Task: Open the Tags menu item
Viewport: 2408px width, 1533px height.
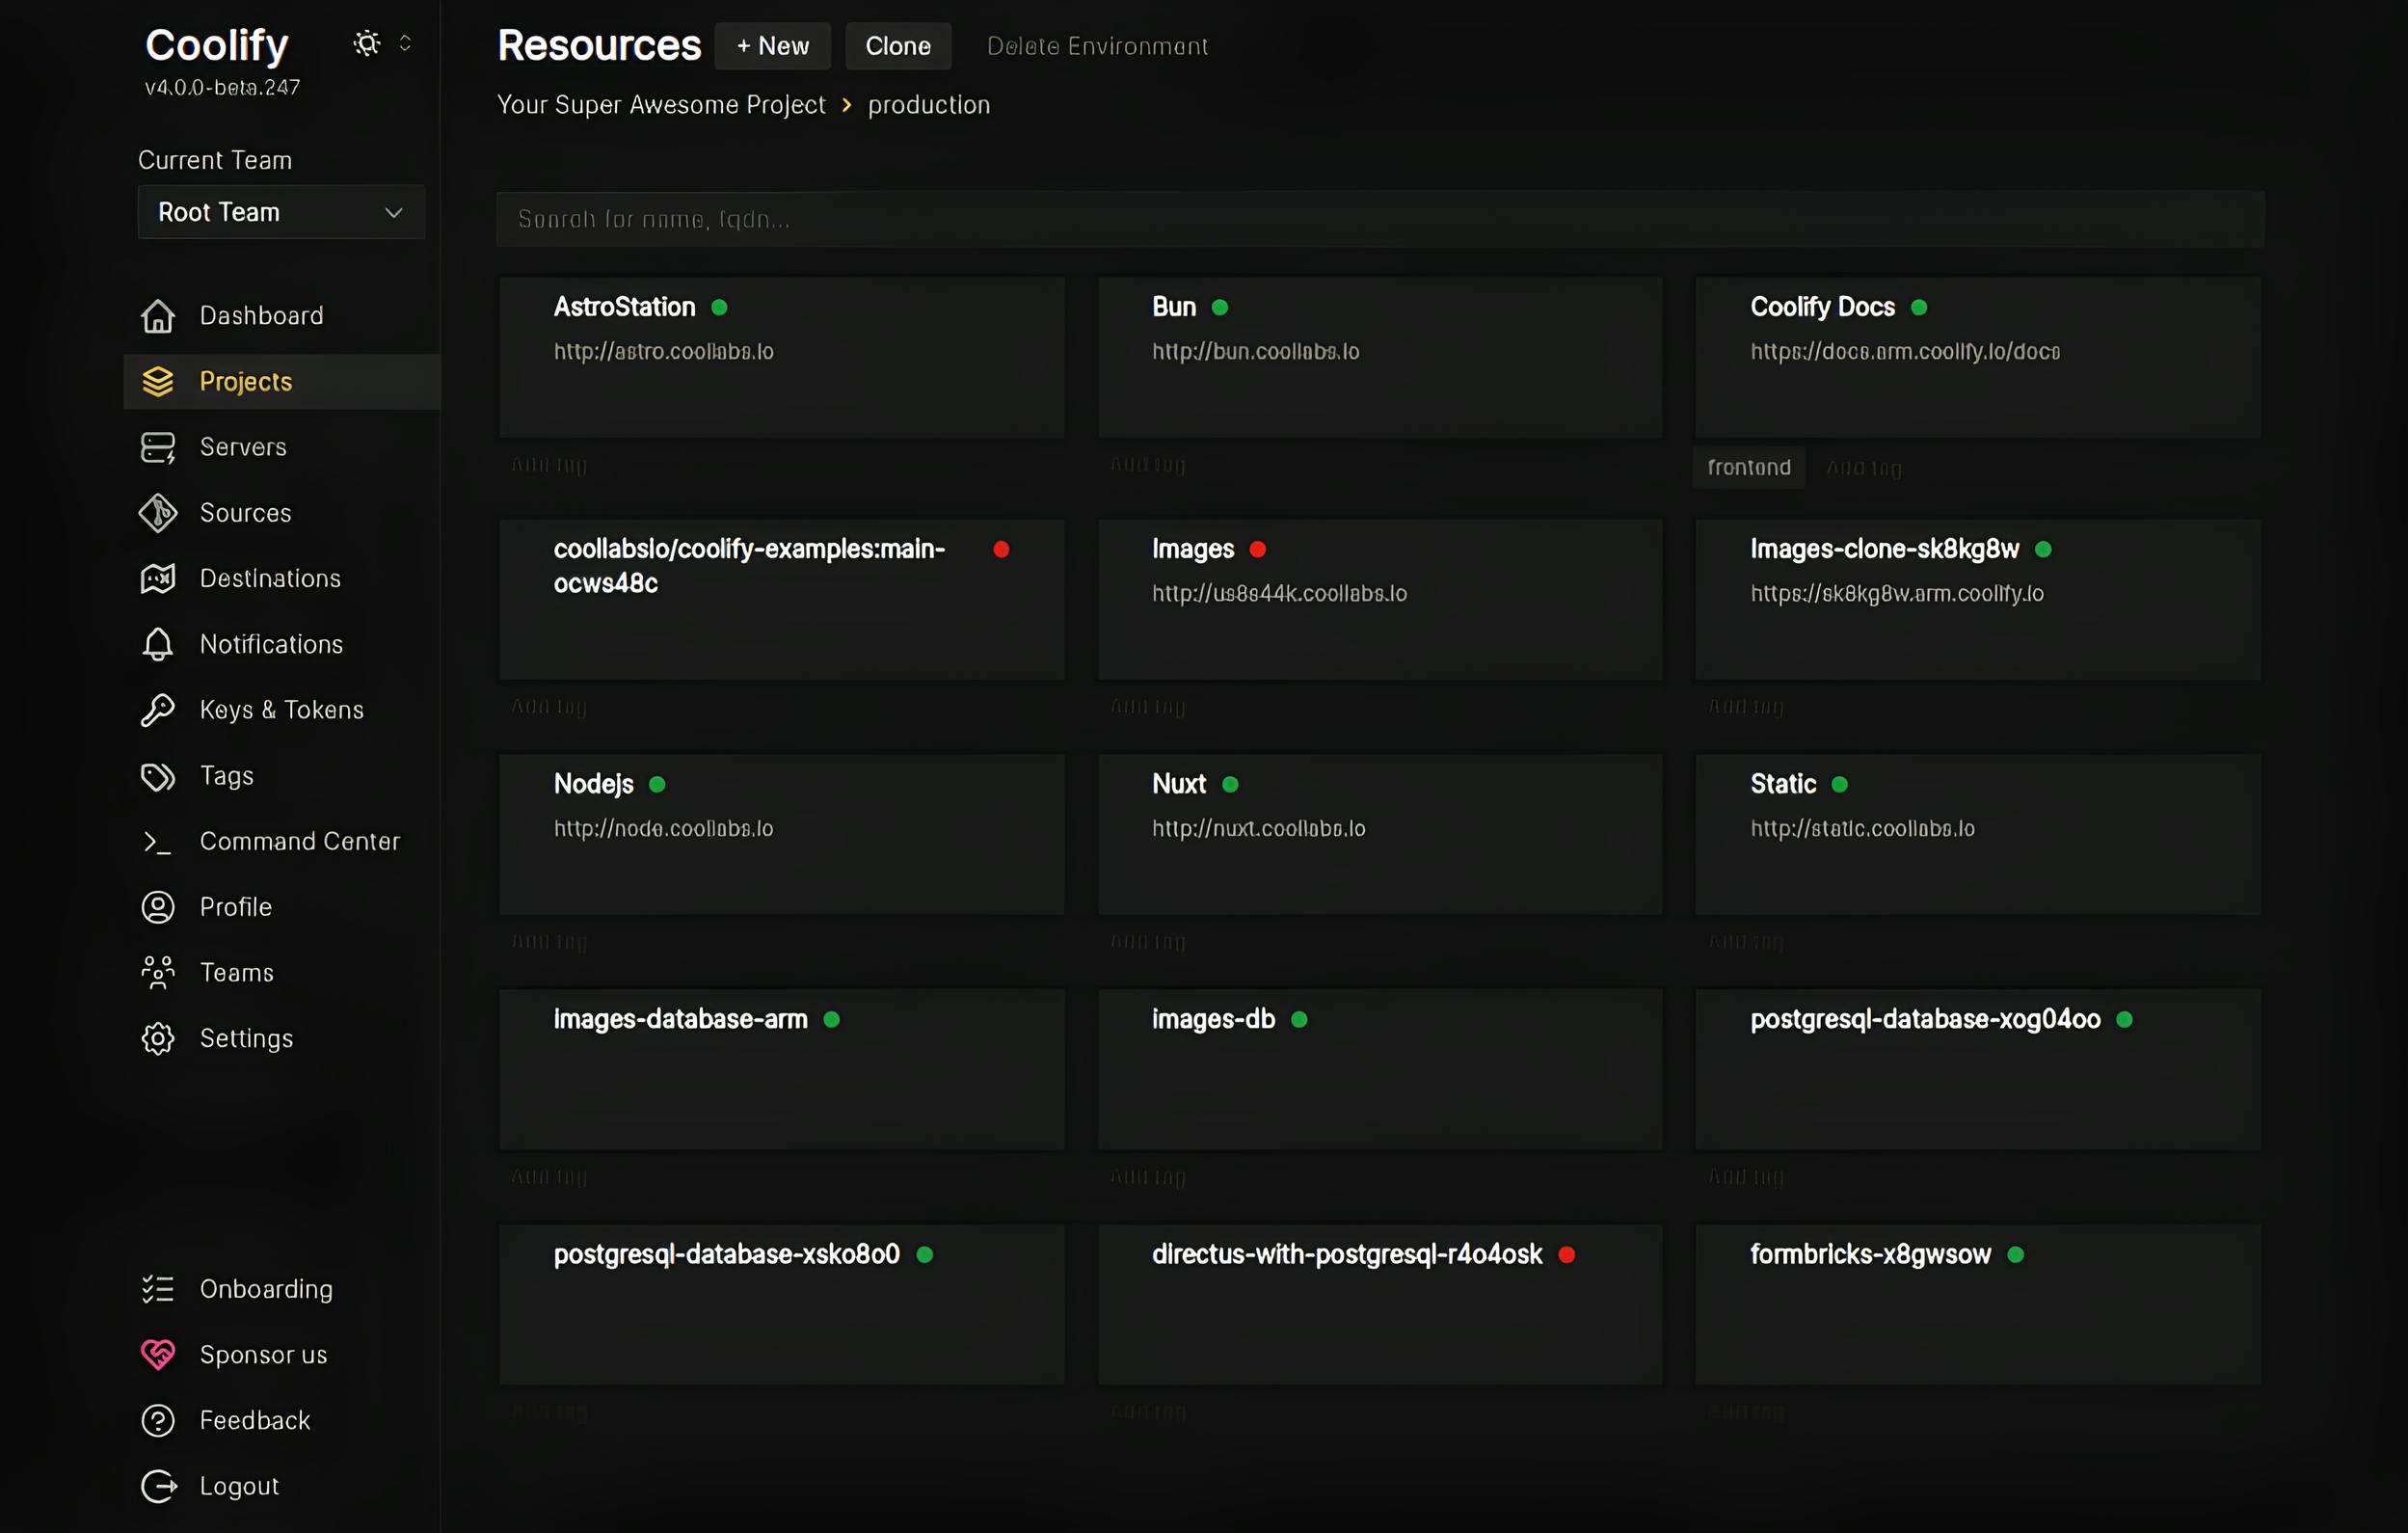Action: (226, 776)
